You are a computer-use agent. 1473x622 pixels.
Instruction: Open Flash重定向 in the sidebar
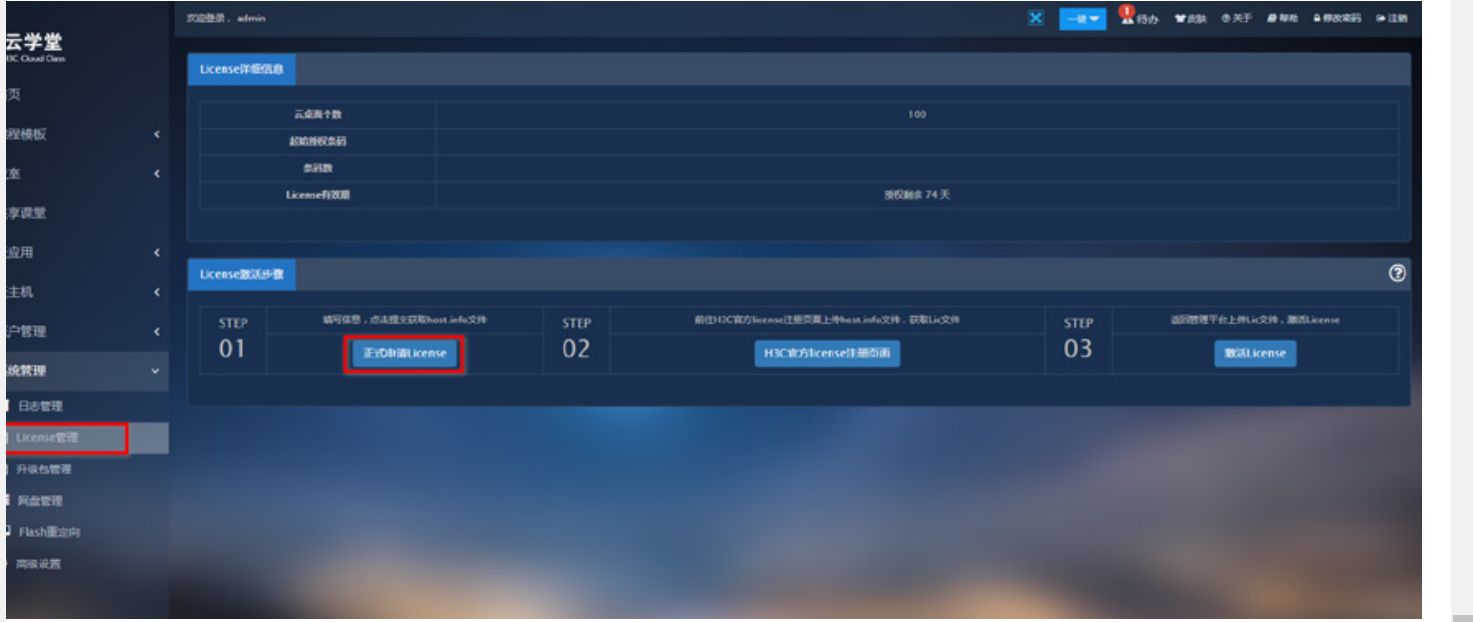(x=49, y=532)
